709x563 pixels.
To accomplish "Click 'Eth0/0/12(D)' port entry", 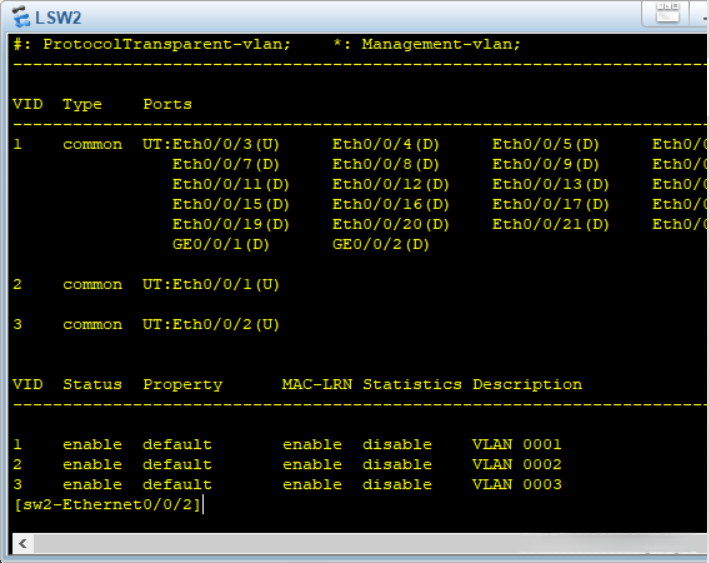I will 391,185.
